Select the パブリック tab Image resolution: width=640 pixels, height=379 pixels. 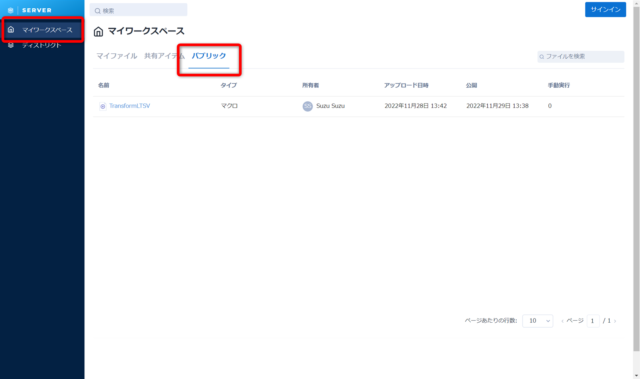[209, 56]
